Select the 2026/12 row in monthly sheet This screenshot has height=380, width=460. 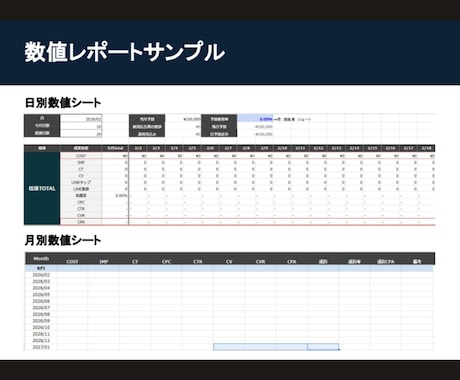(x=229, y=340)
